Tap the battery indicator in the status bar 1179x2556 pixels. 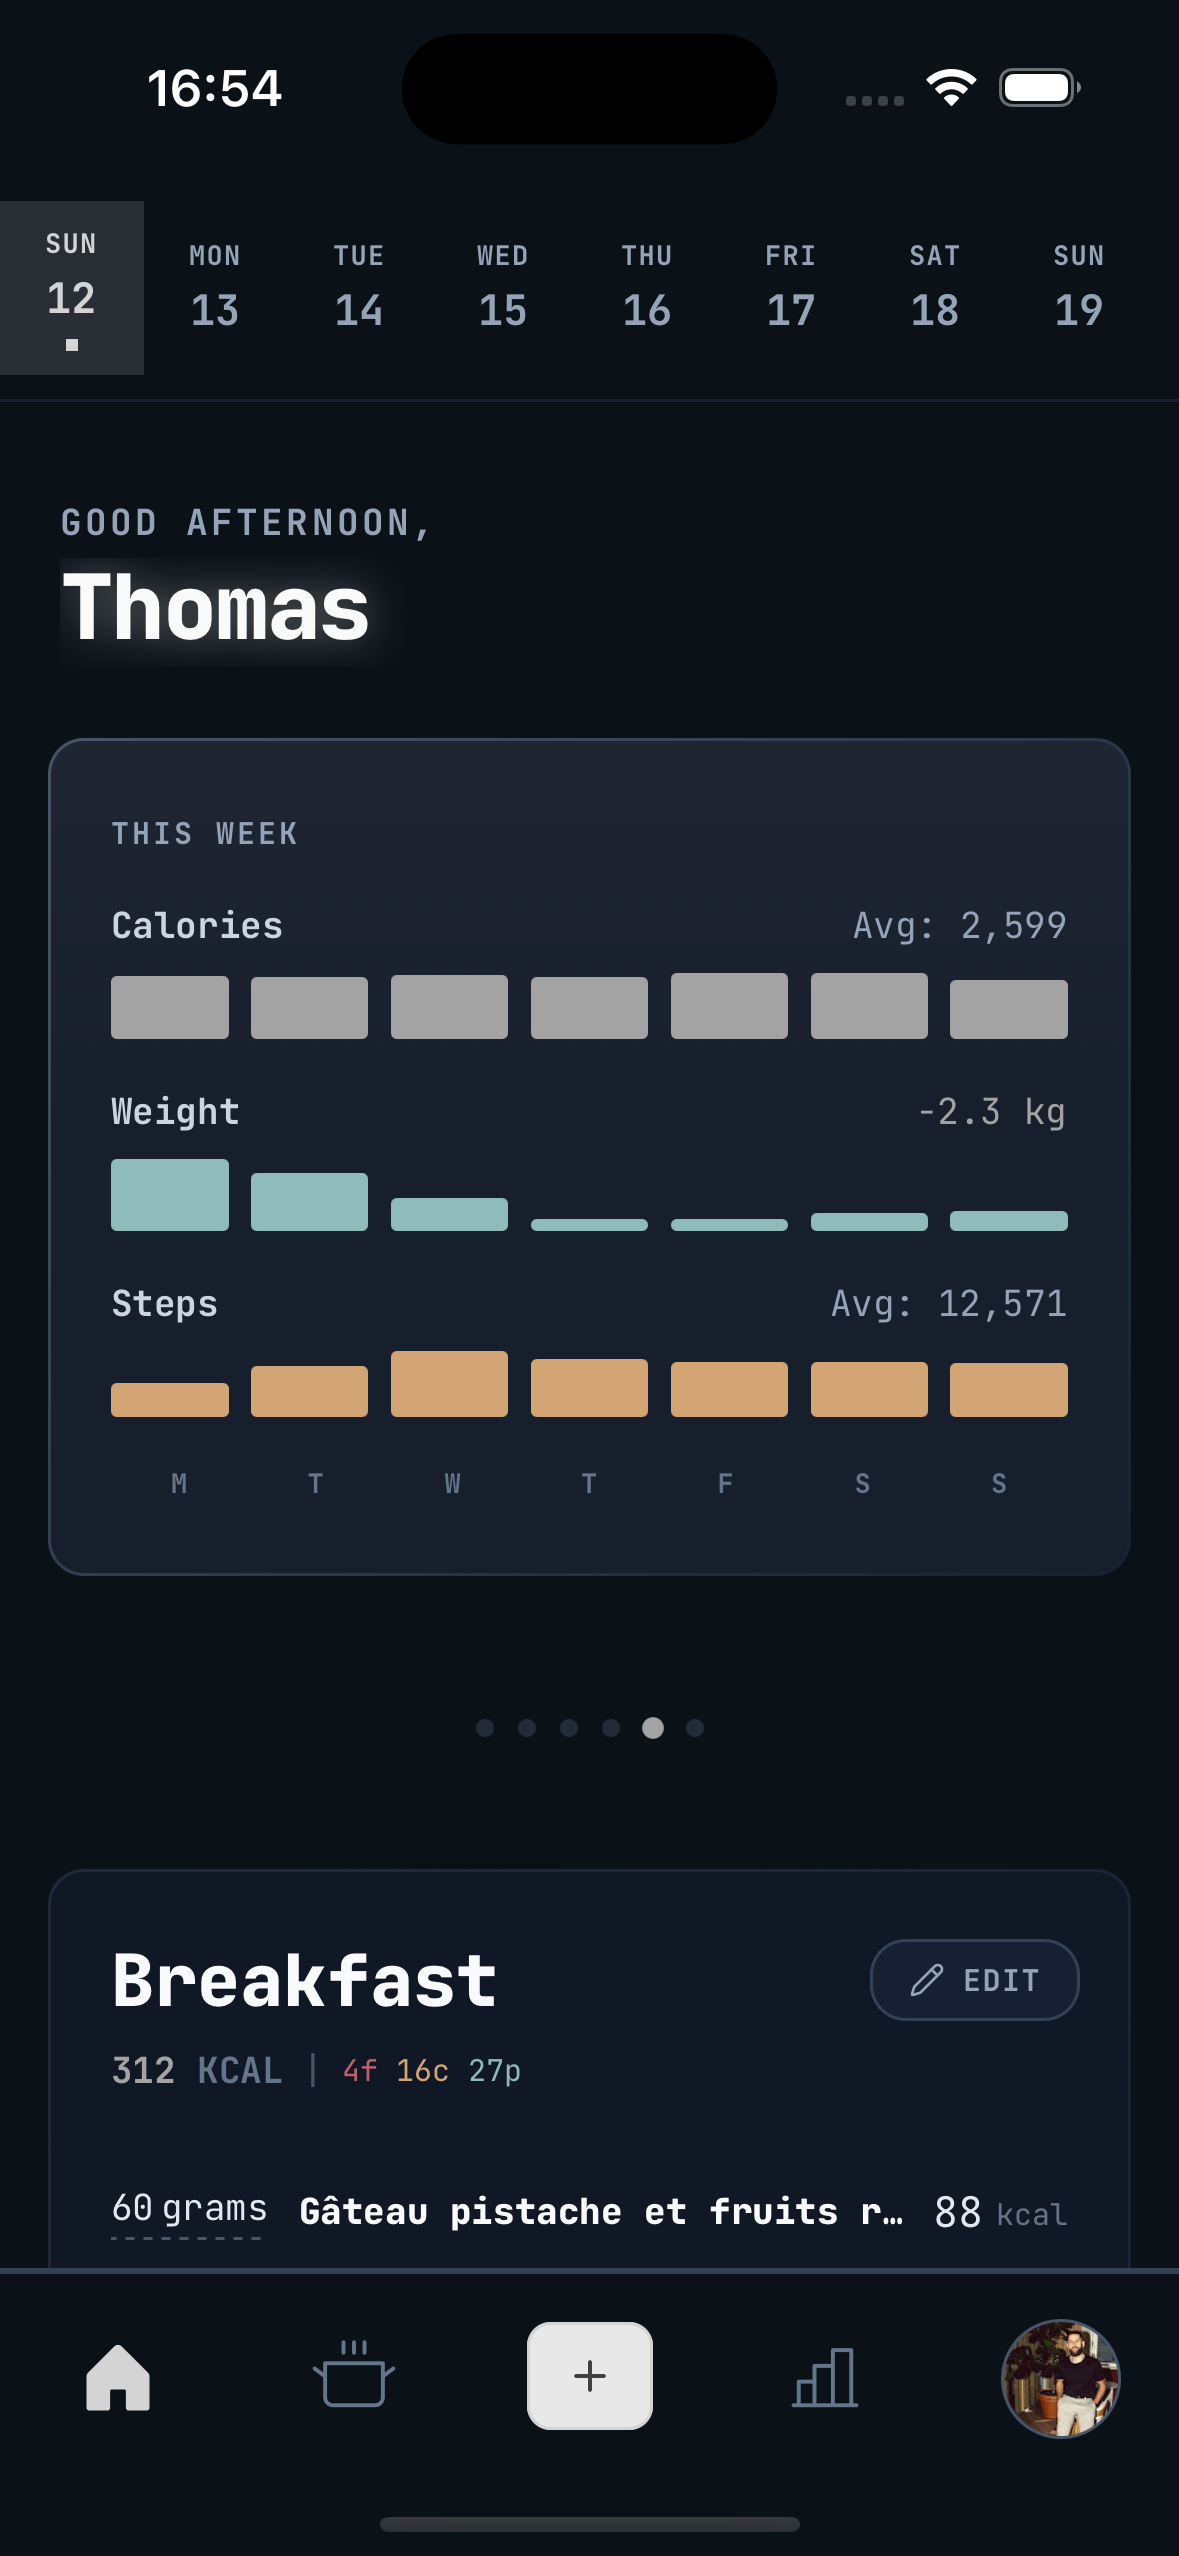tap(1036, 88)
